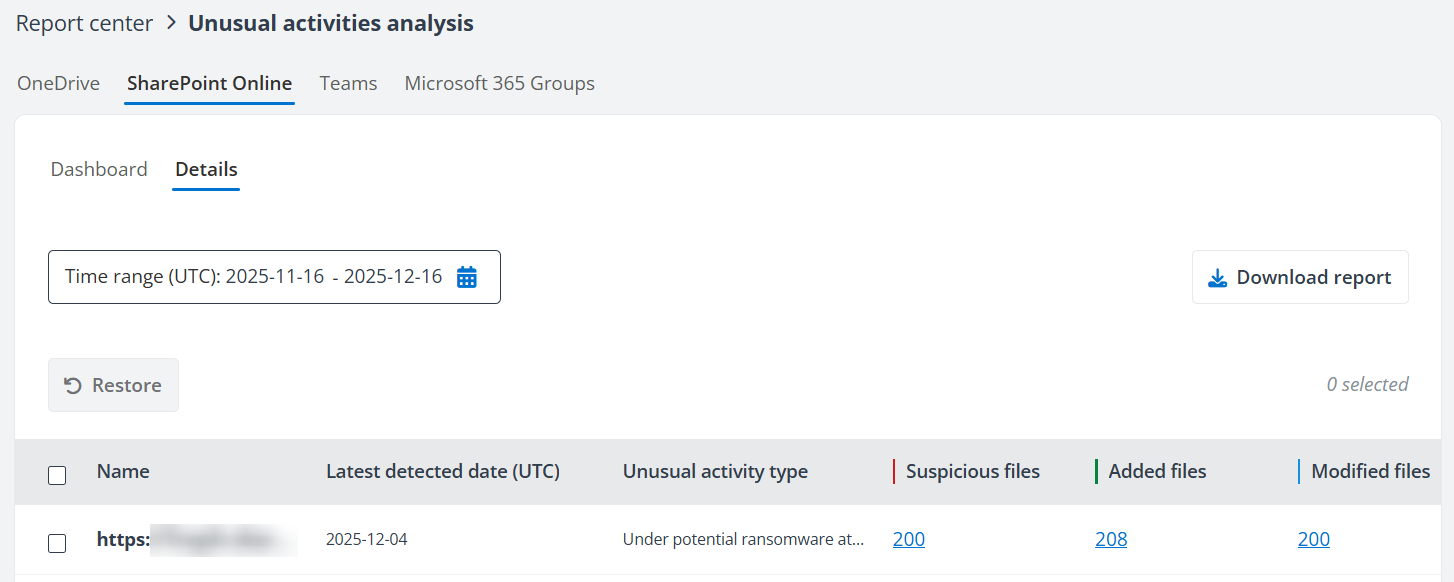Click the calendar icon in time range

tap(467, 277)
